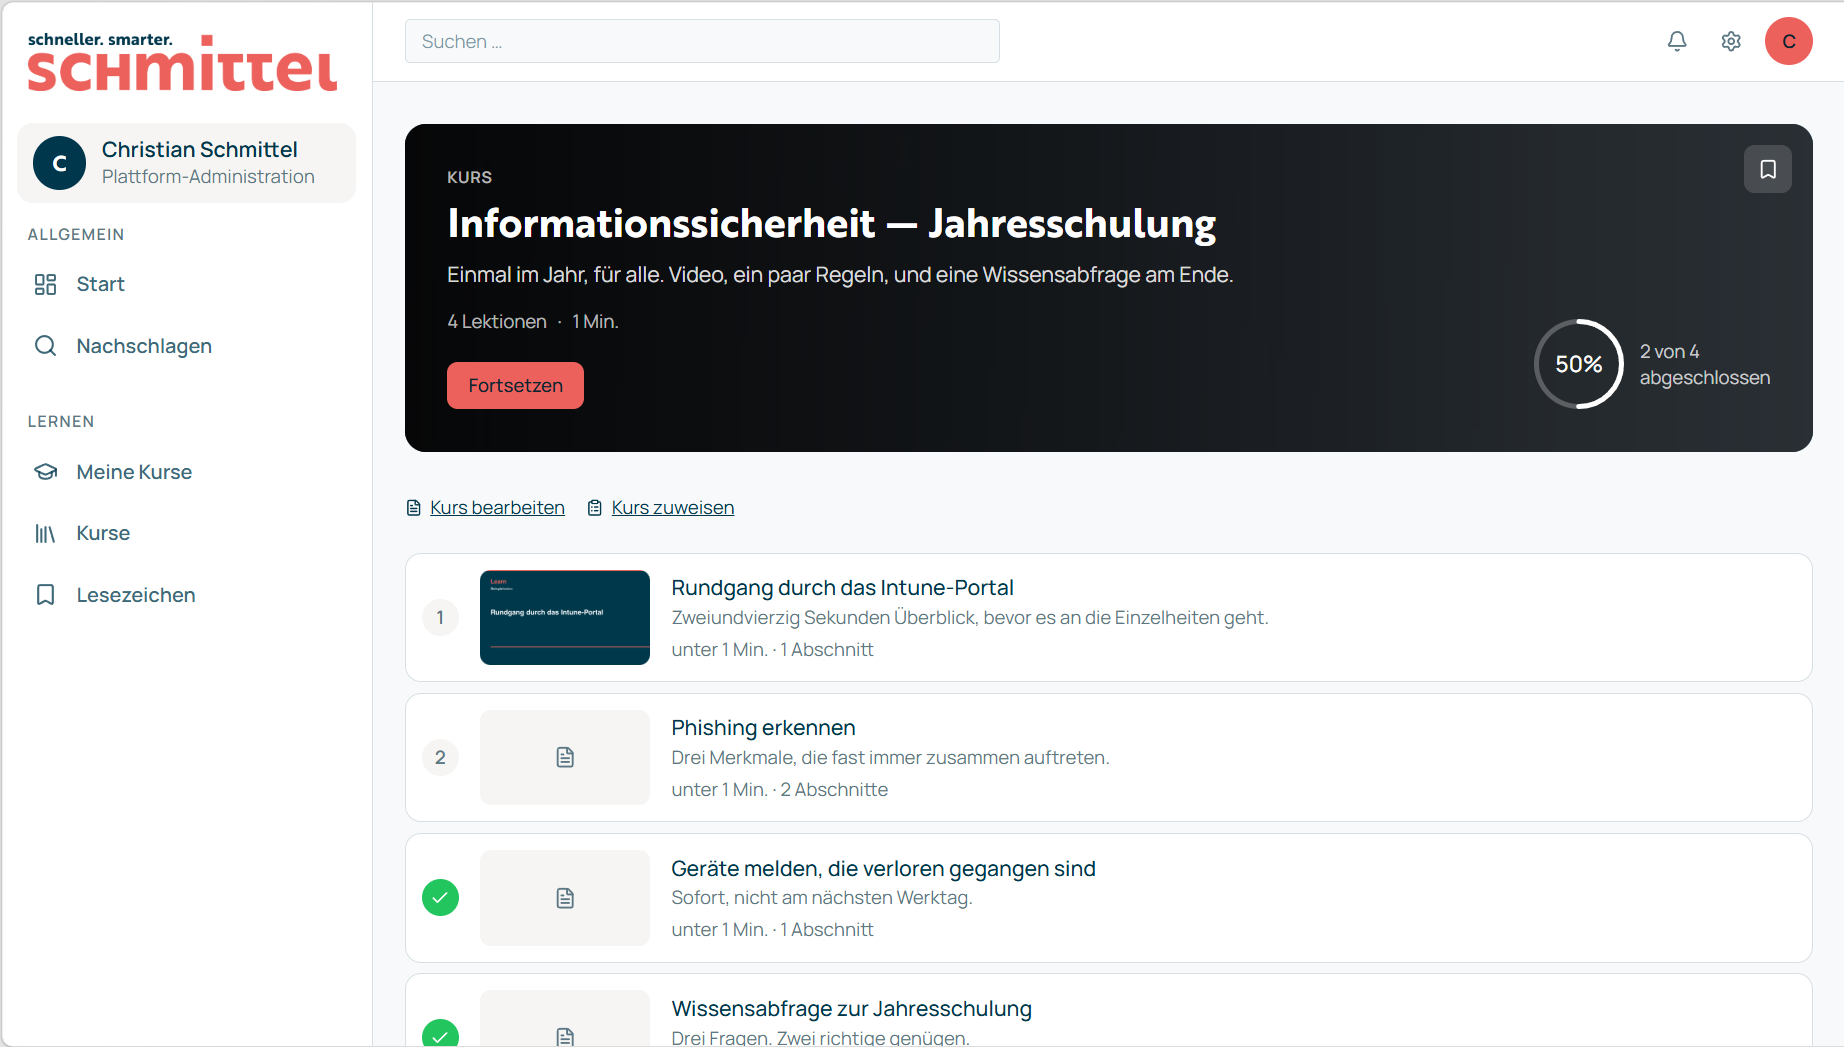Screen dimensions: 1844x1047
Task: Click Christian Schmittel's profile avatar in sidebar
Action: pyautogui.click(x=59, y=163)
